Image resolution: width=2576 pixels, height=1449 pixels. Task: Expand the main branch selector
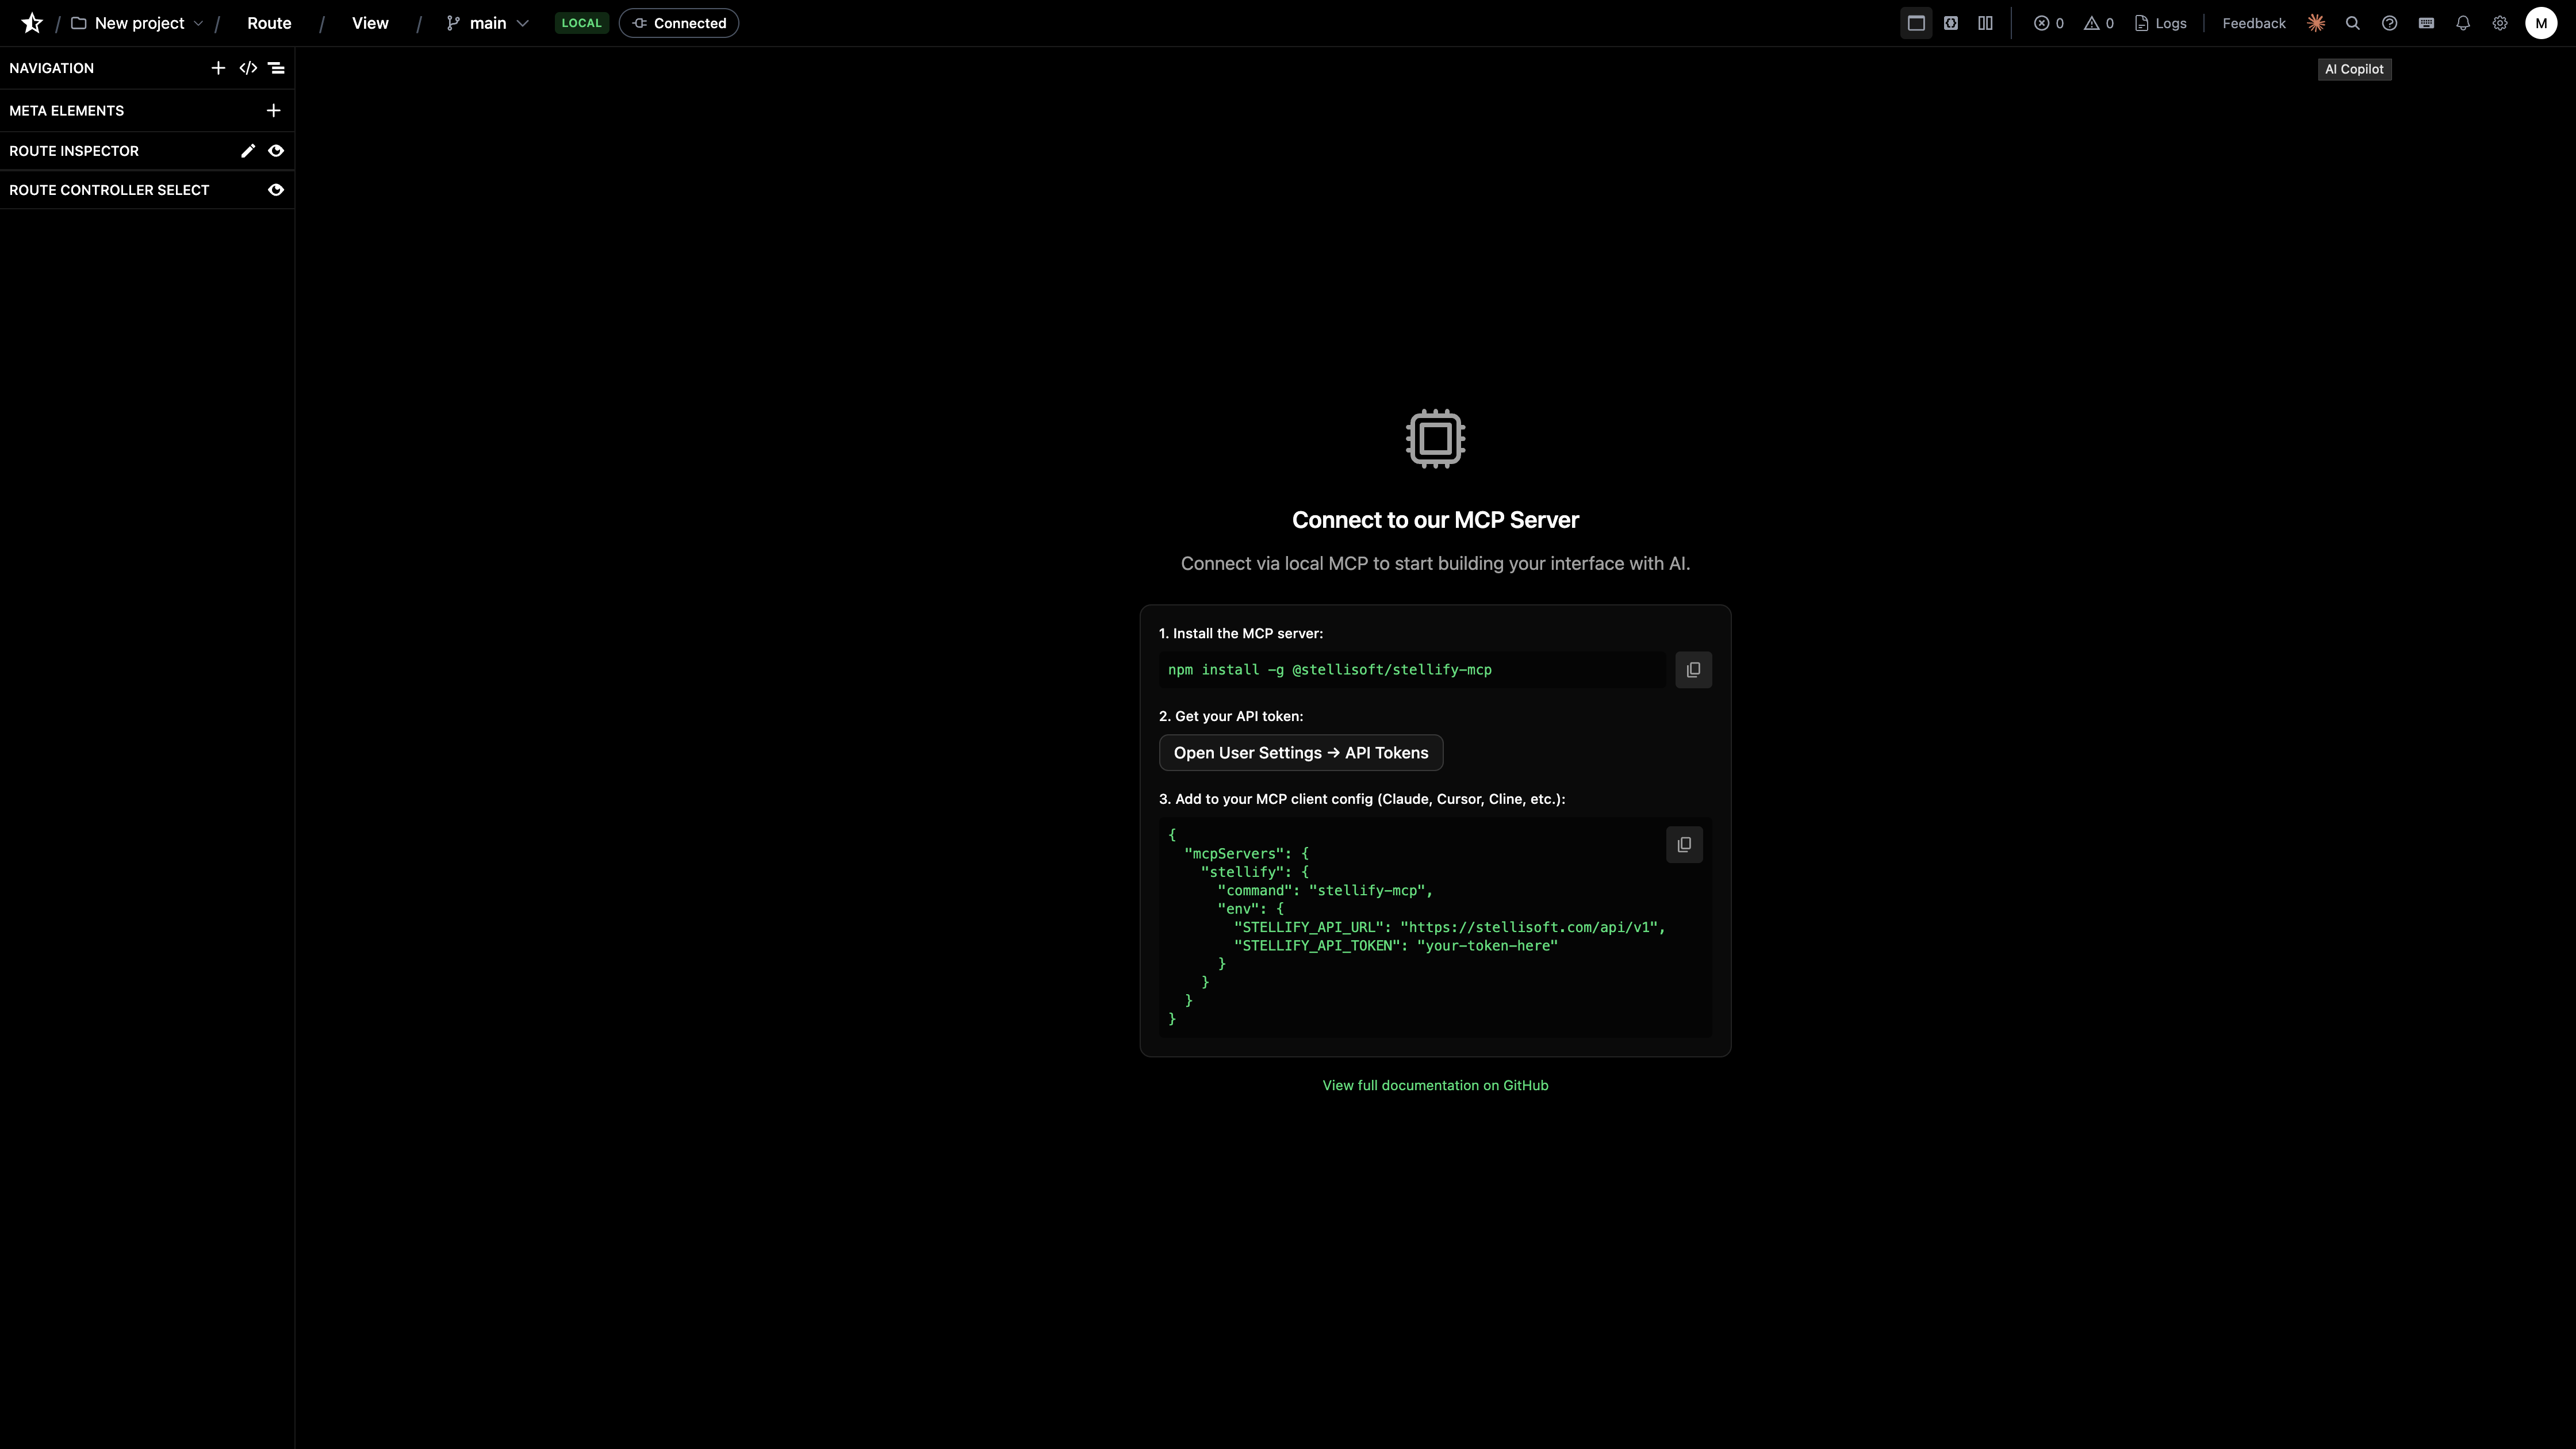[x=523, y=22]
